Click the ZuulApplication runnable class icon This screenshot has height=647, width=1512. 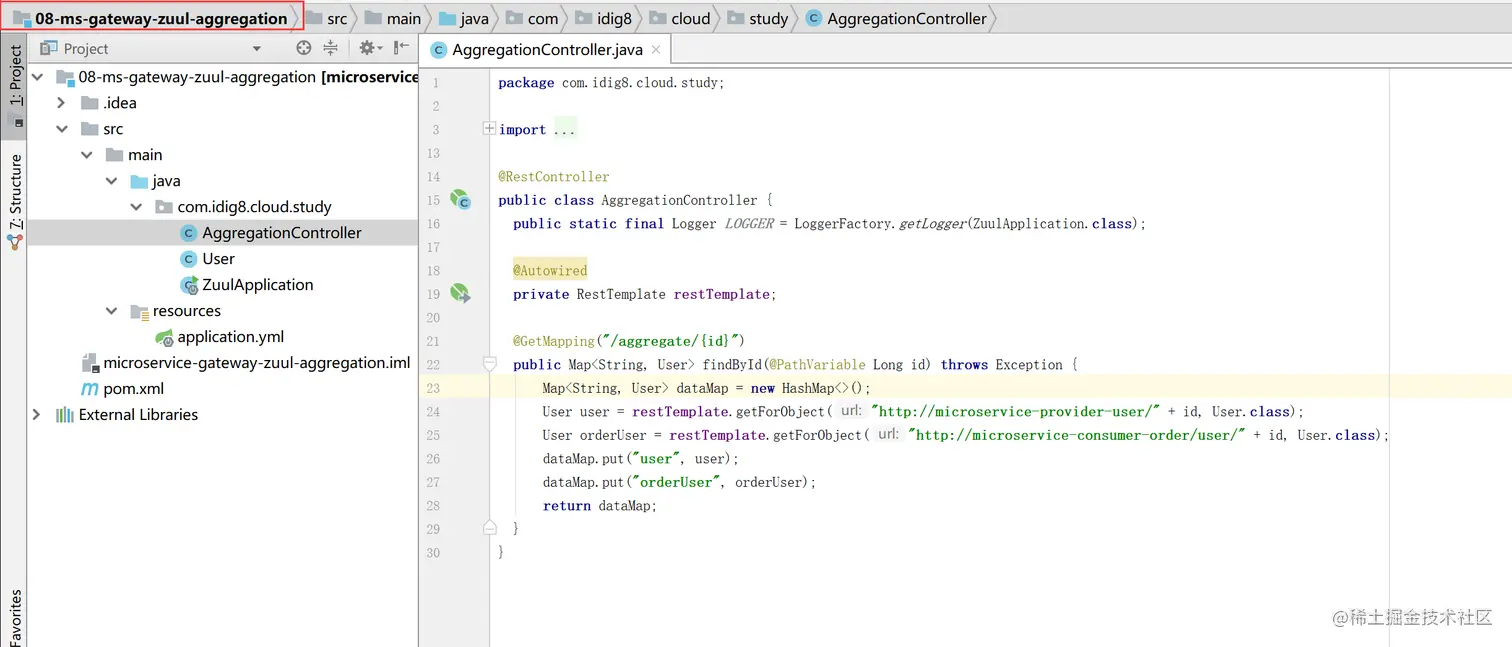point(189,285)
